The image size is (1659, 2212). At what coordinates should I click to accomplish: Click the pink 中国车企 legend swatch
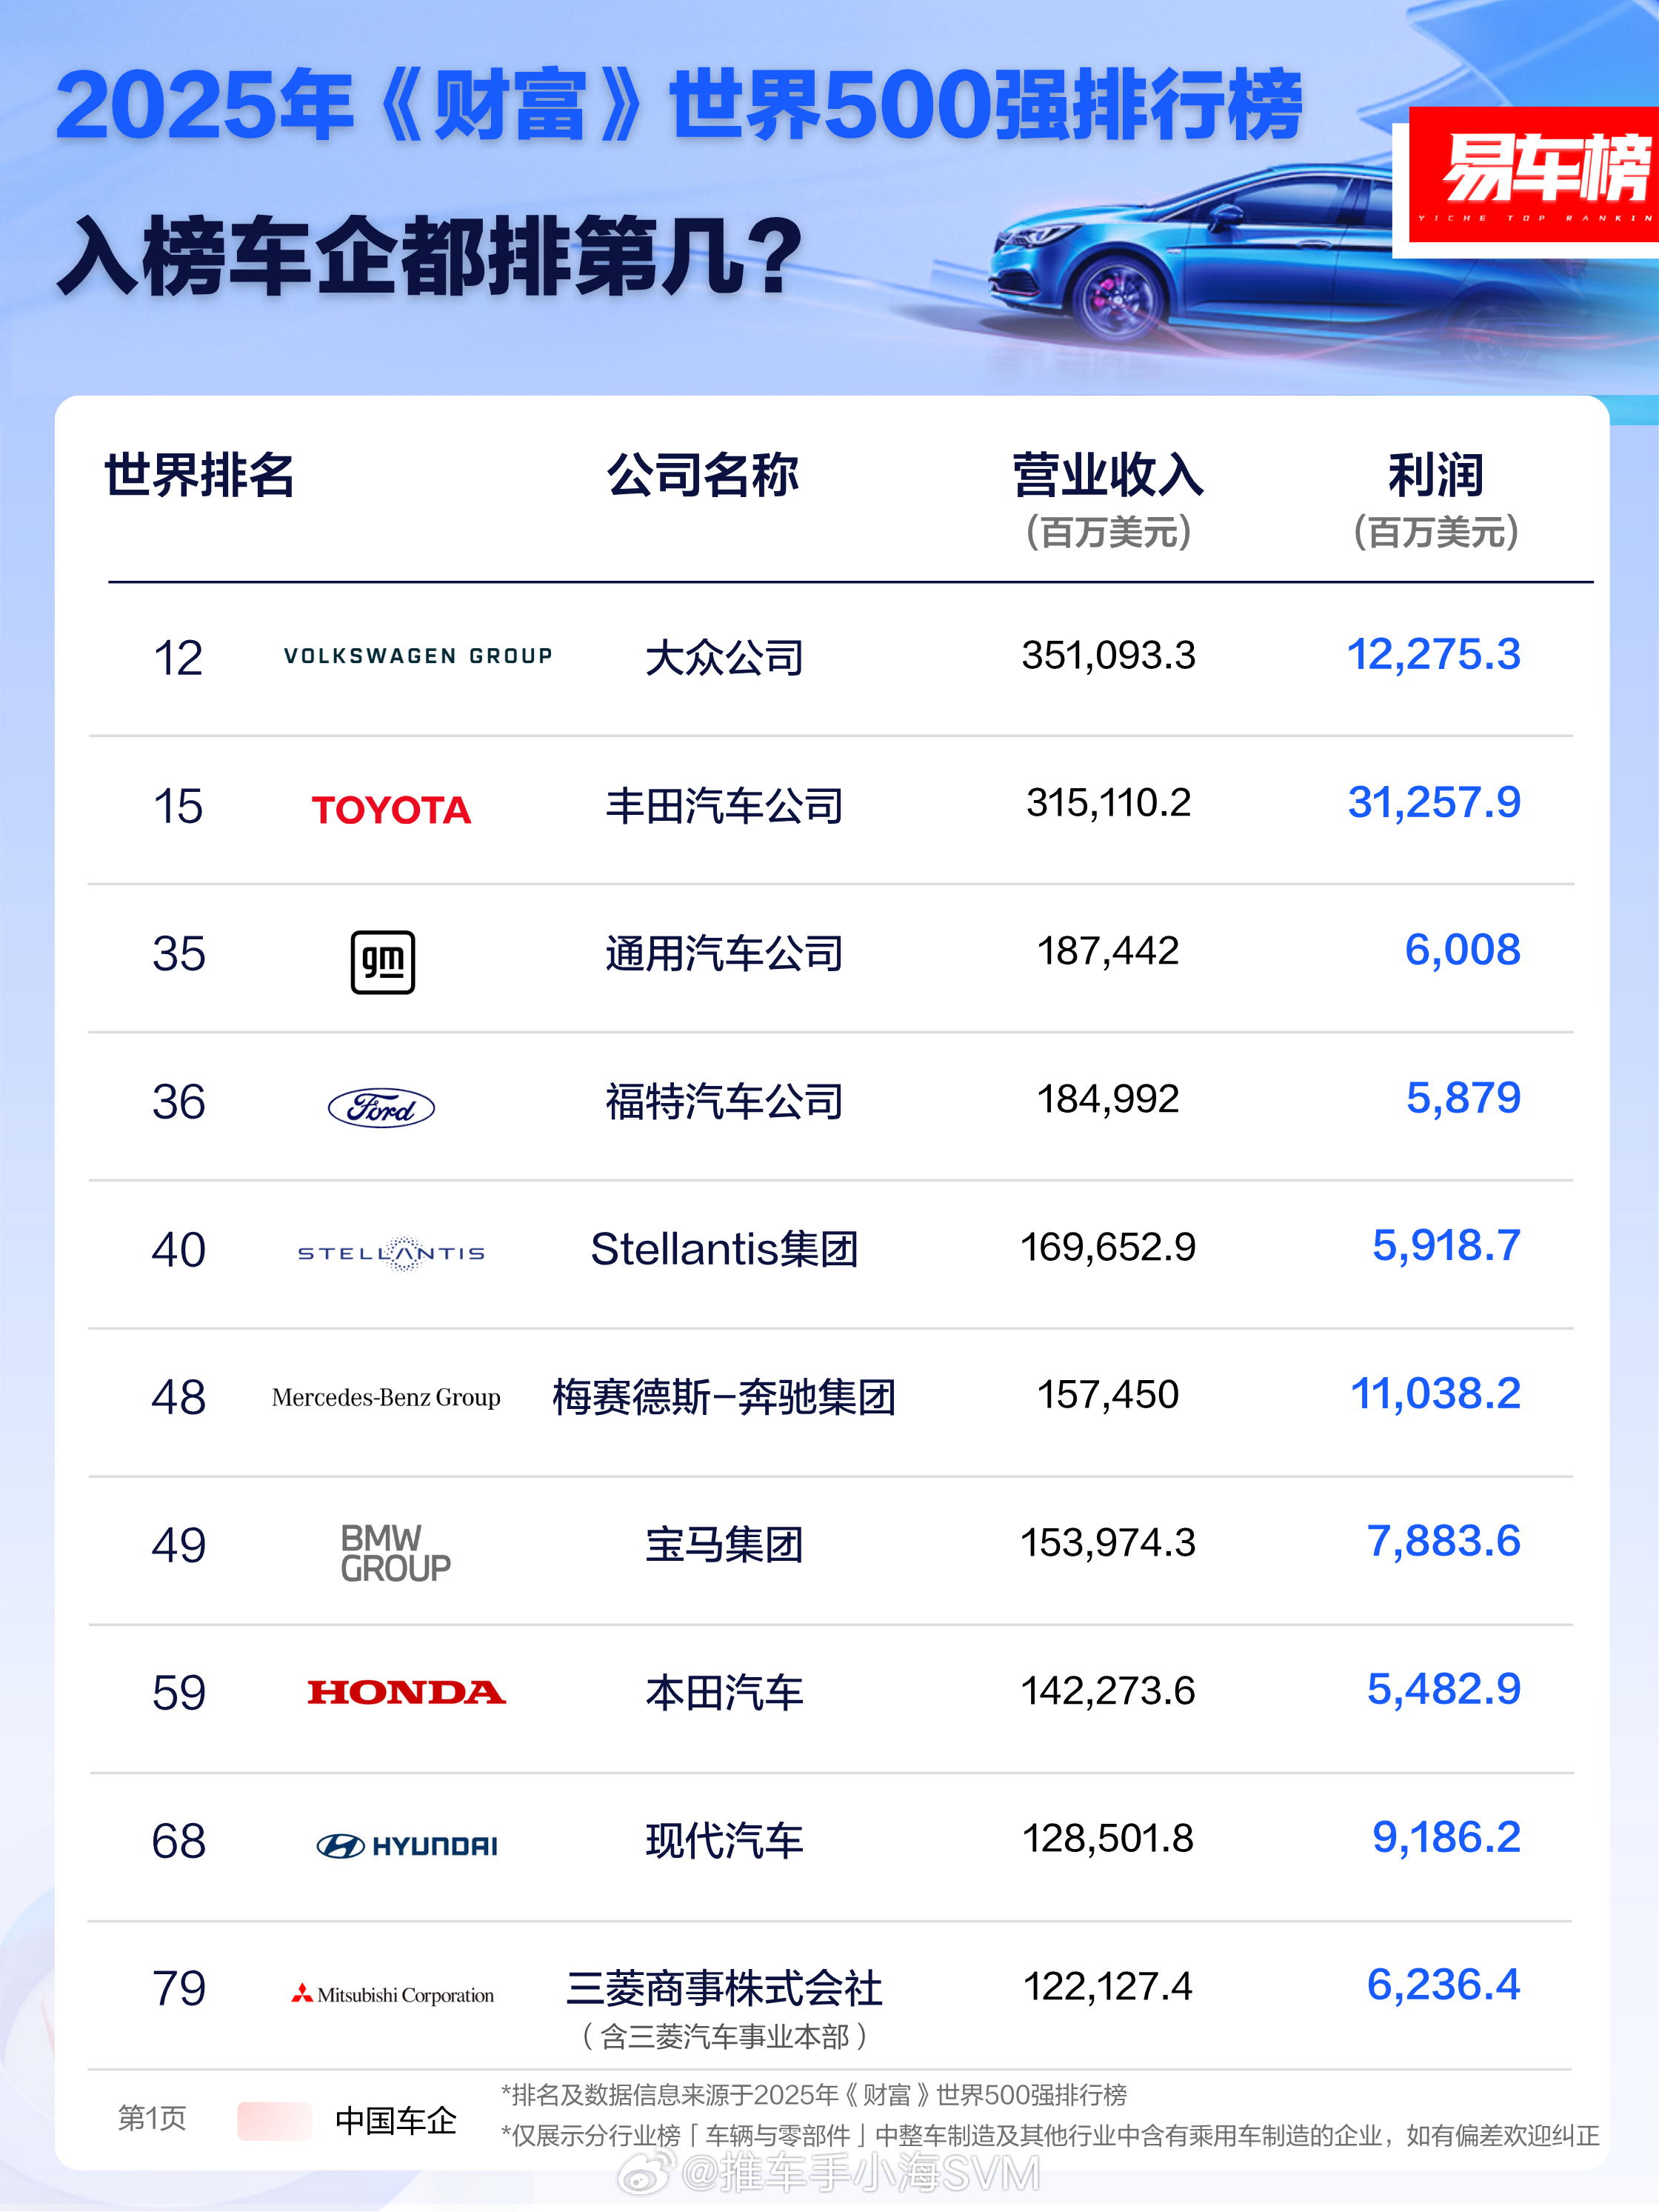coord(275,2120)
